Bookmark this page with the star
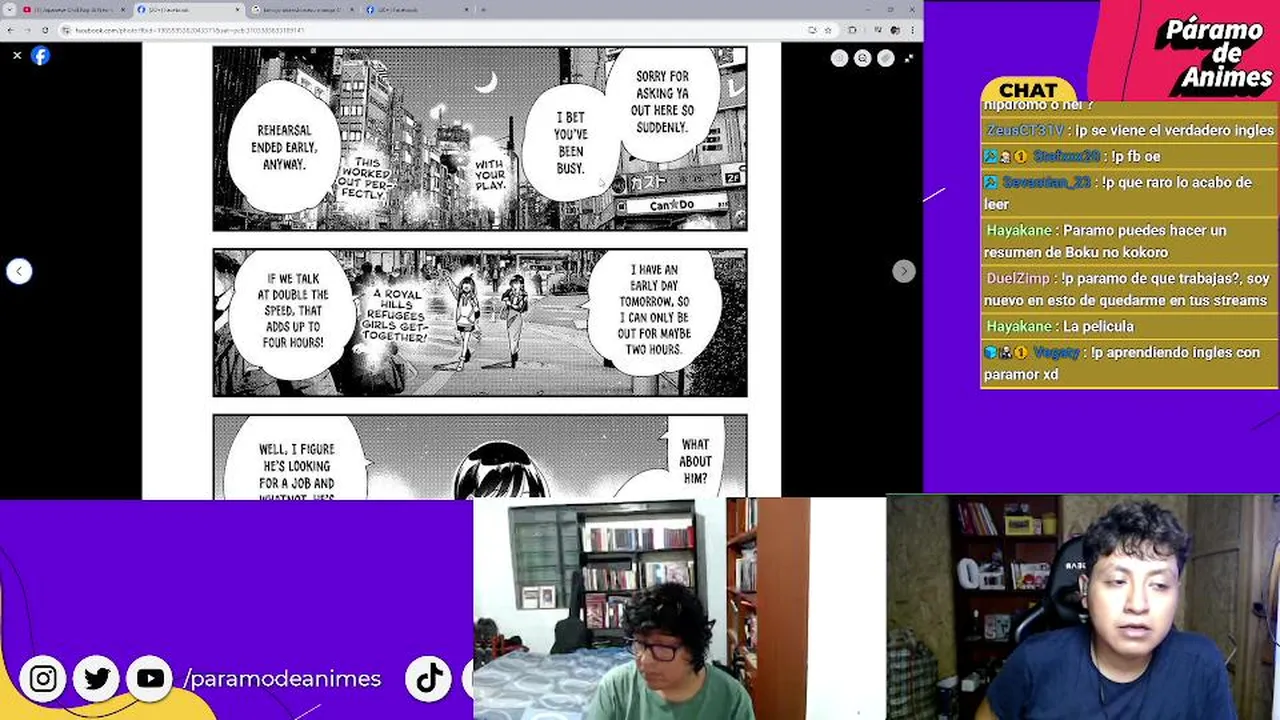Image resolution: width=1280 pixels, height=720 pixels. coord(828,30)
